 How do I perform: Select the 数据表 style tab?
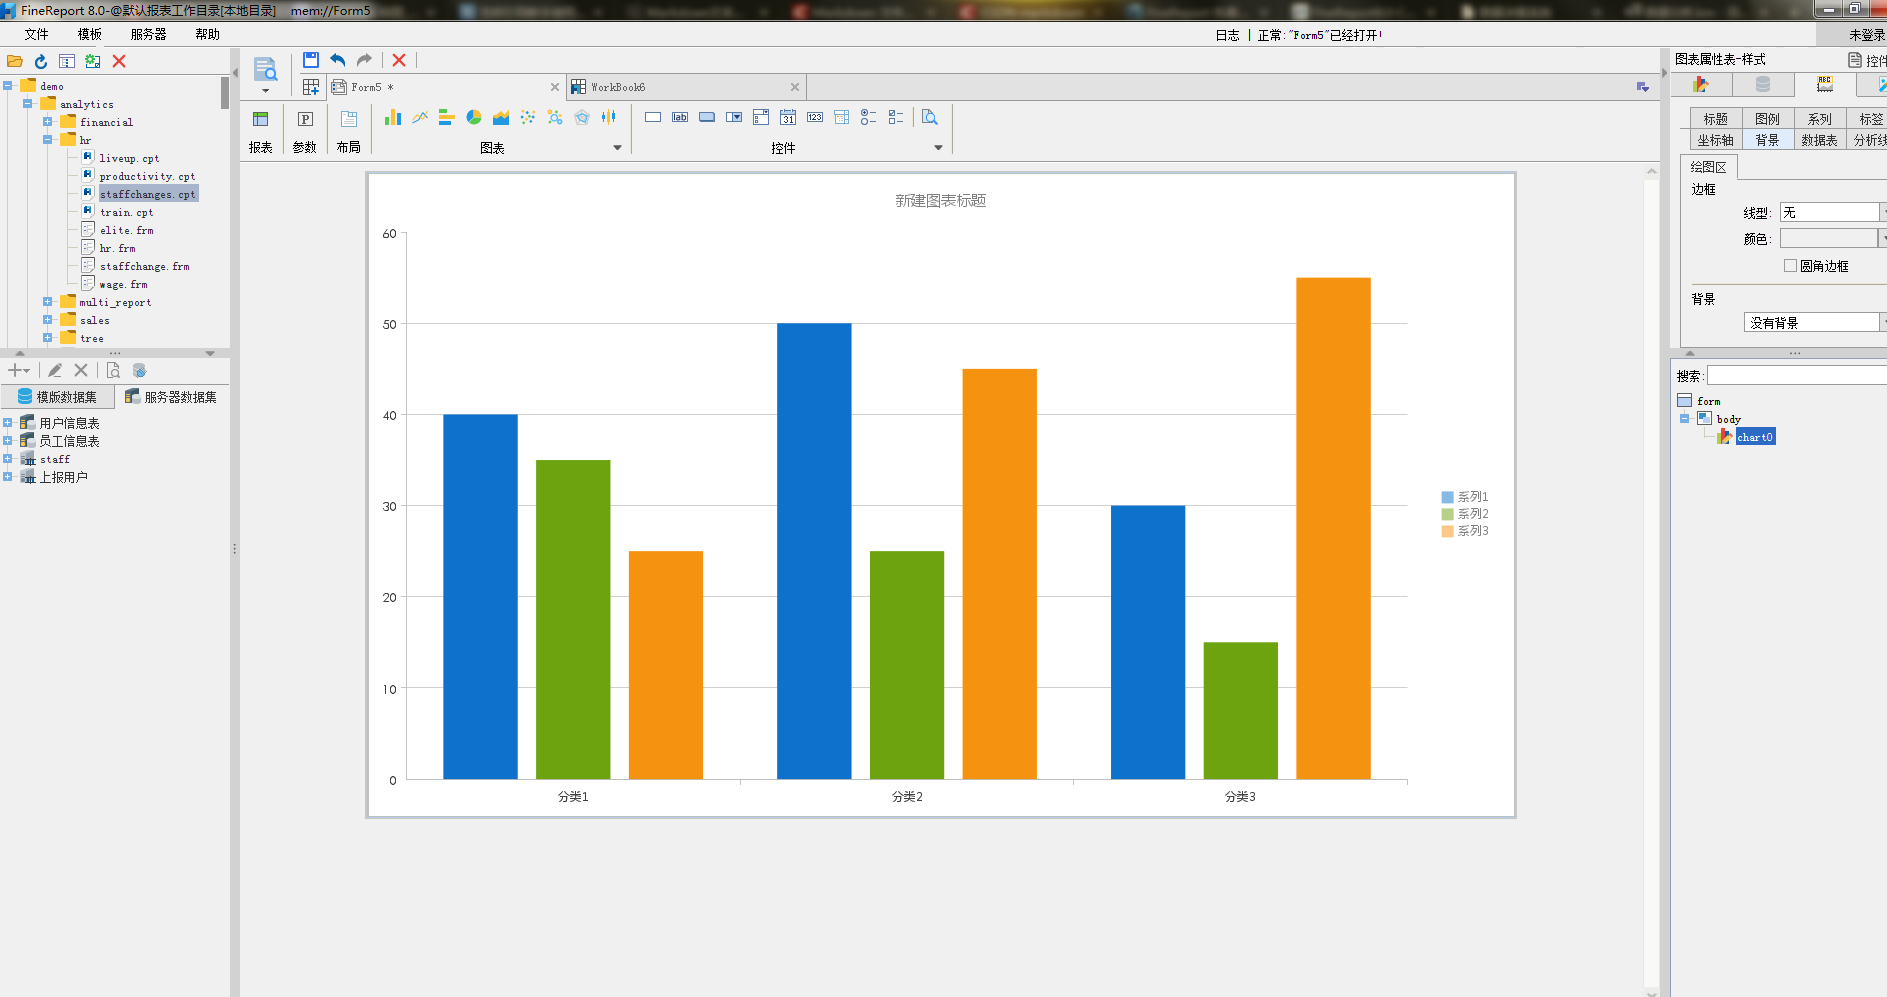pyautogui.click(x=1819, y=140)
